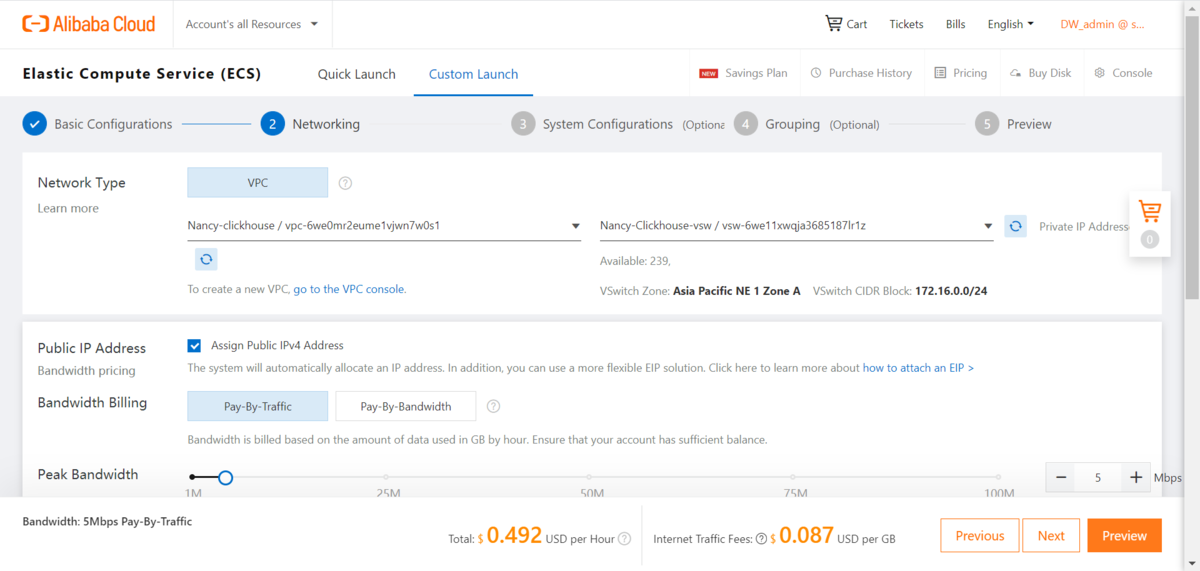Go to Basic Configurations completed step

[x=98, y=124]
